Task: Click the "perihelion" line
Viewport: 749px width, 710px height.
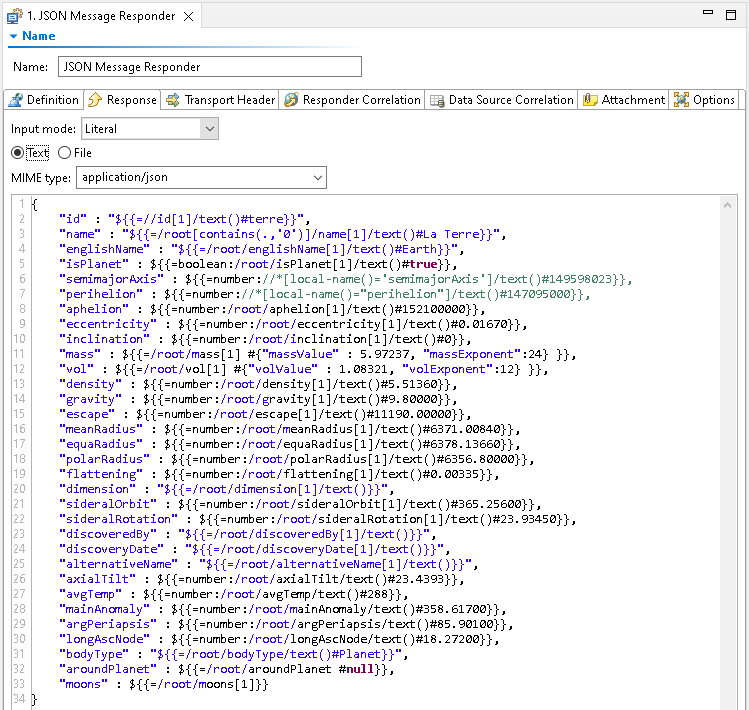Action: [x=324, y=294]
